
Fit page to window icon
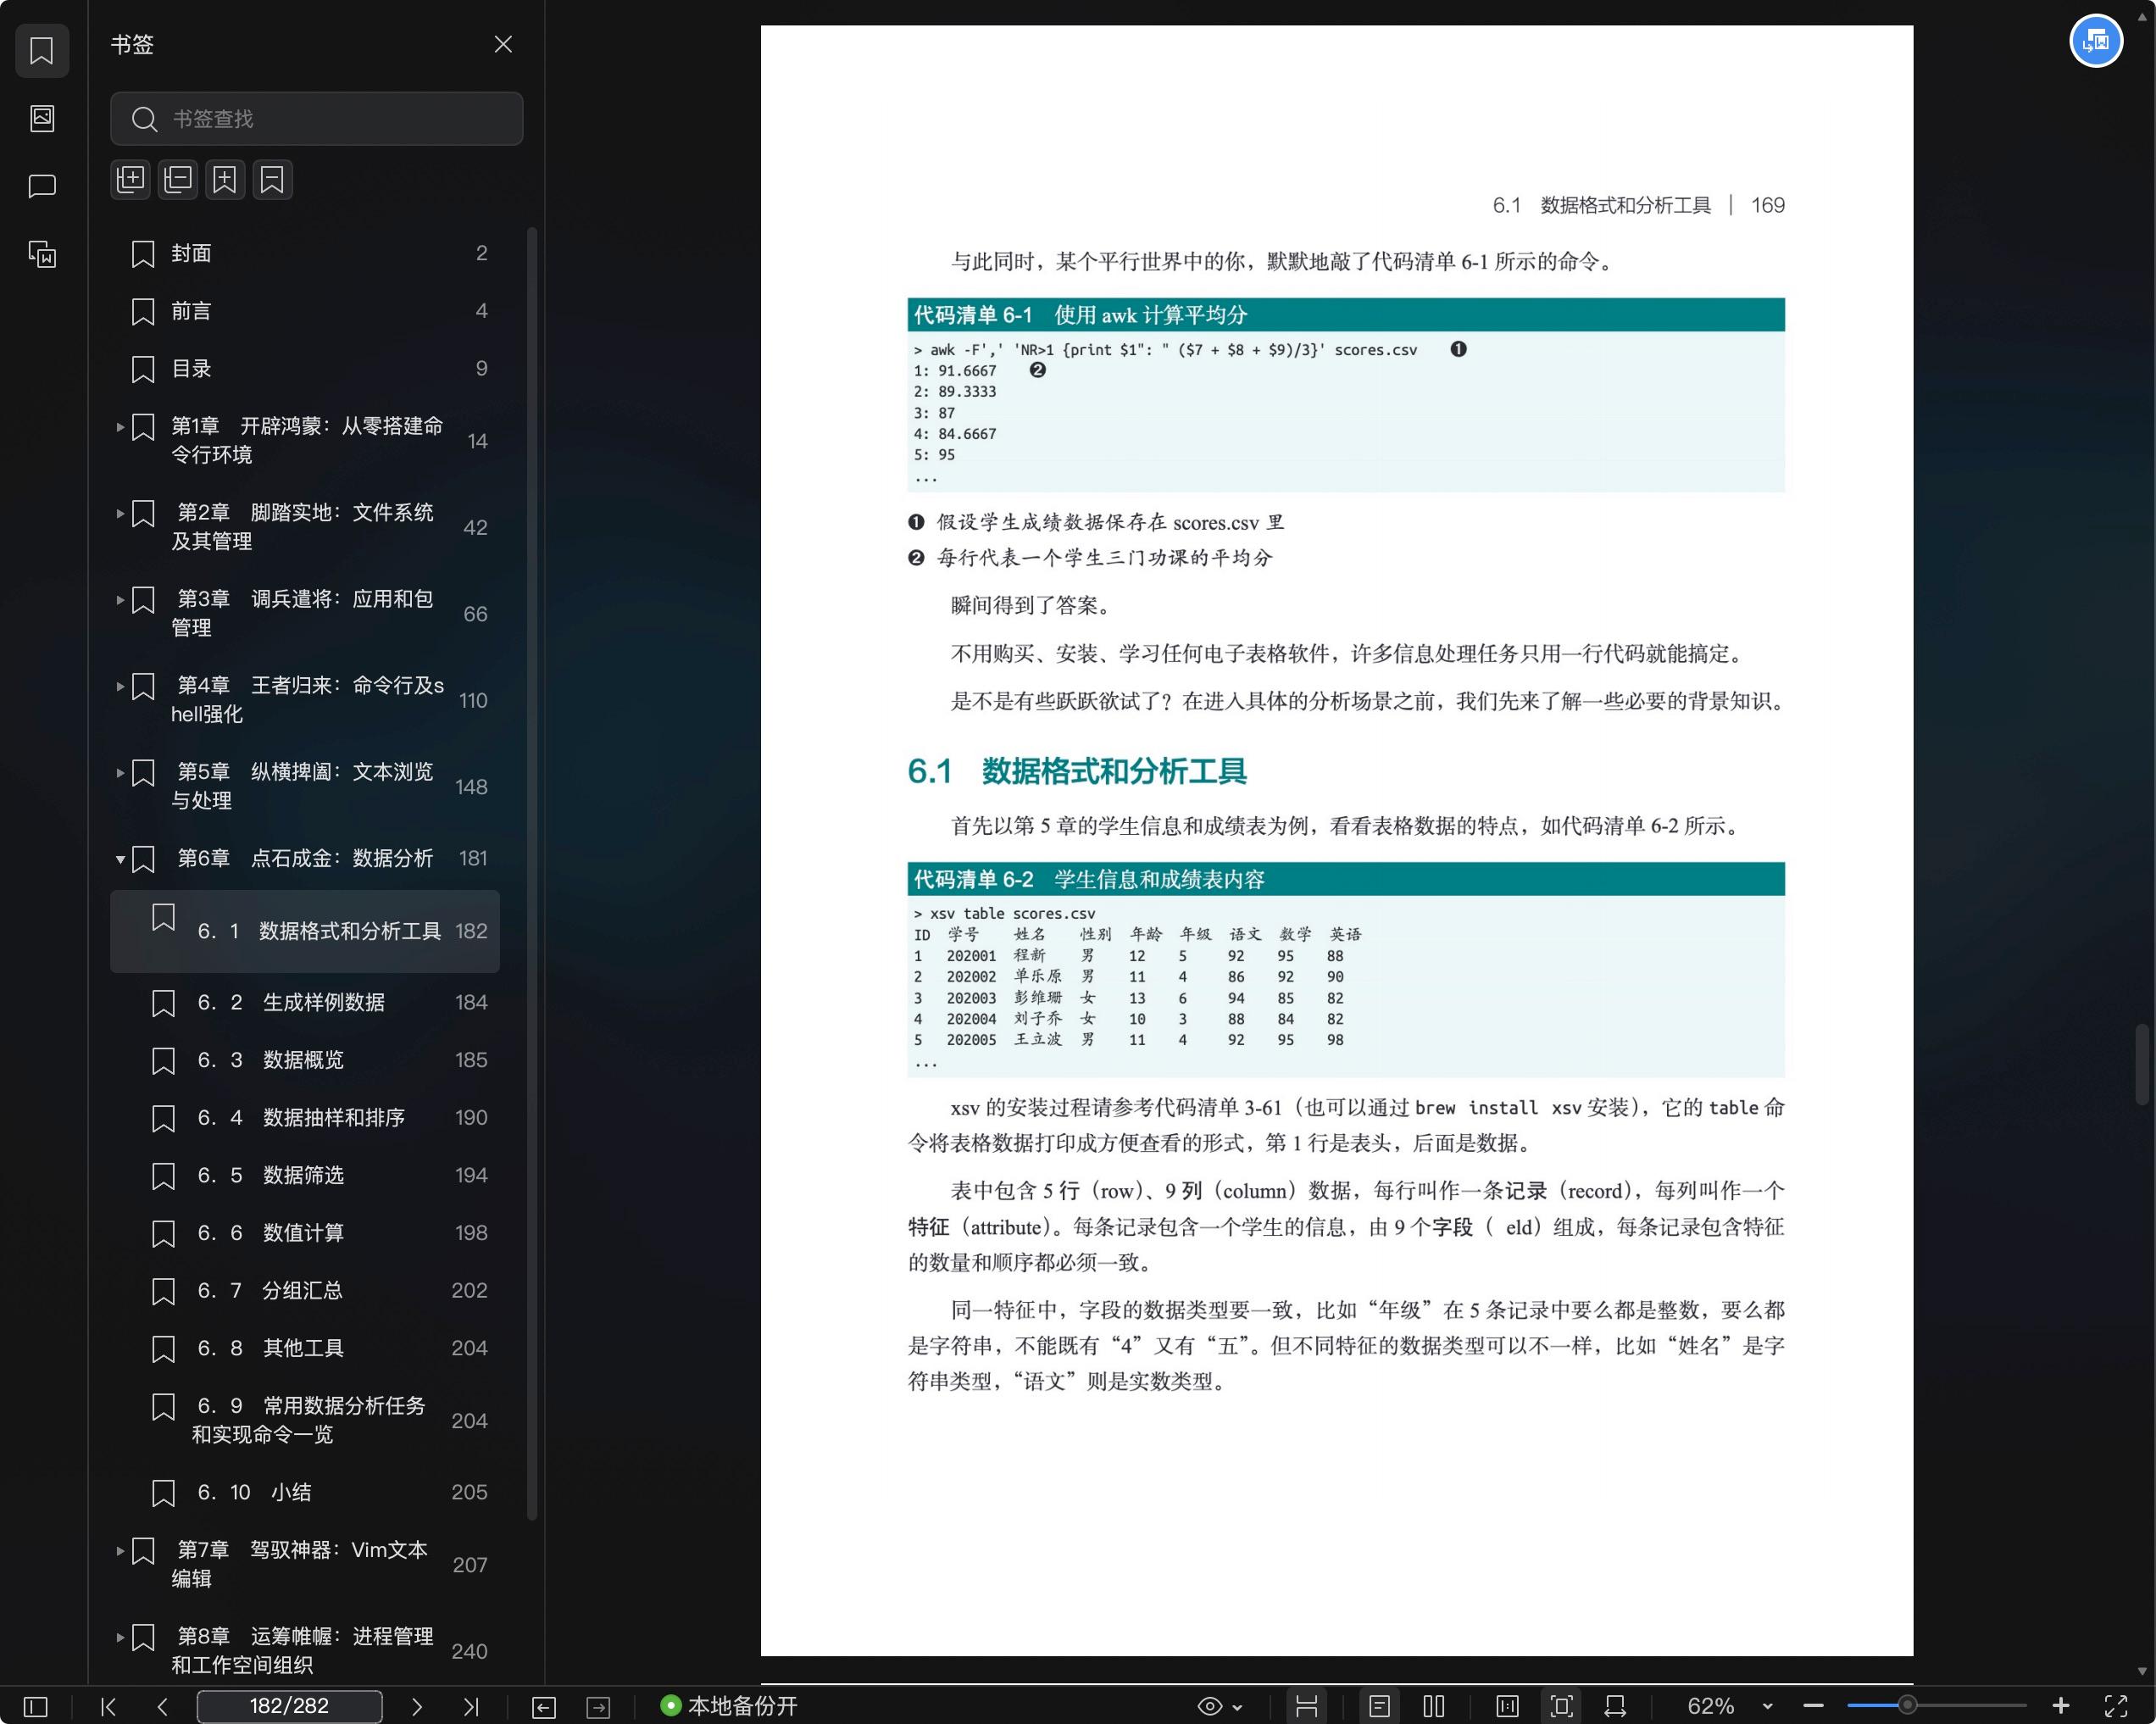(1561, 1707)
